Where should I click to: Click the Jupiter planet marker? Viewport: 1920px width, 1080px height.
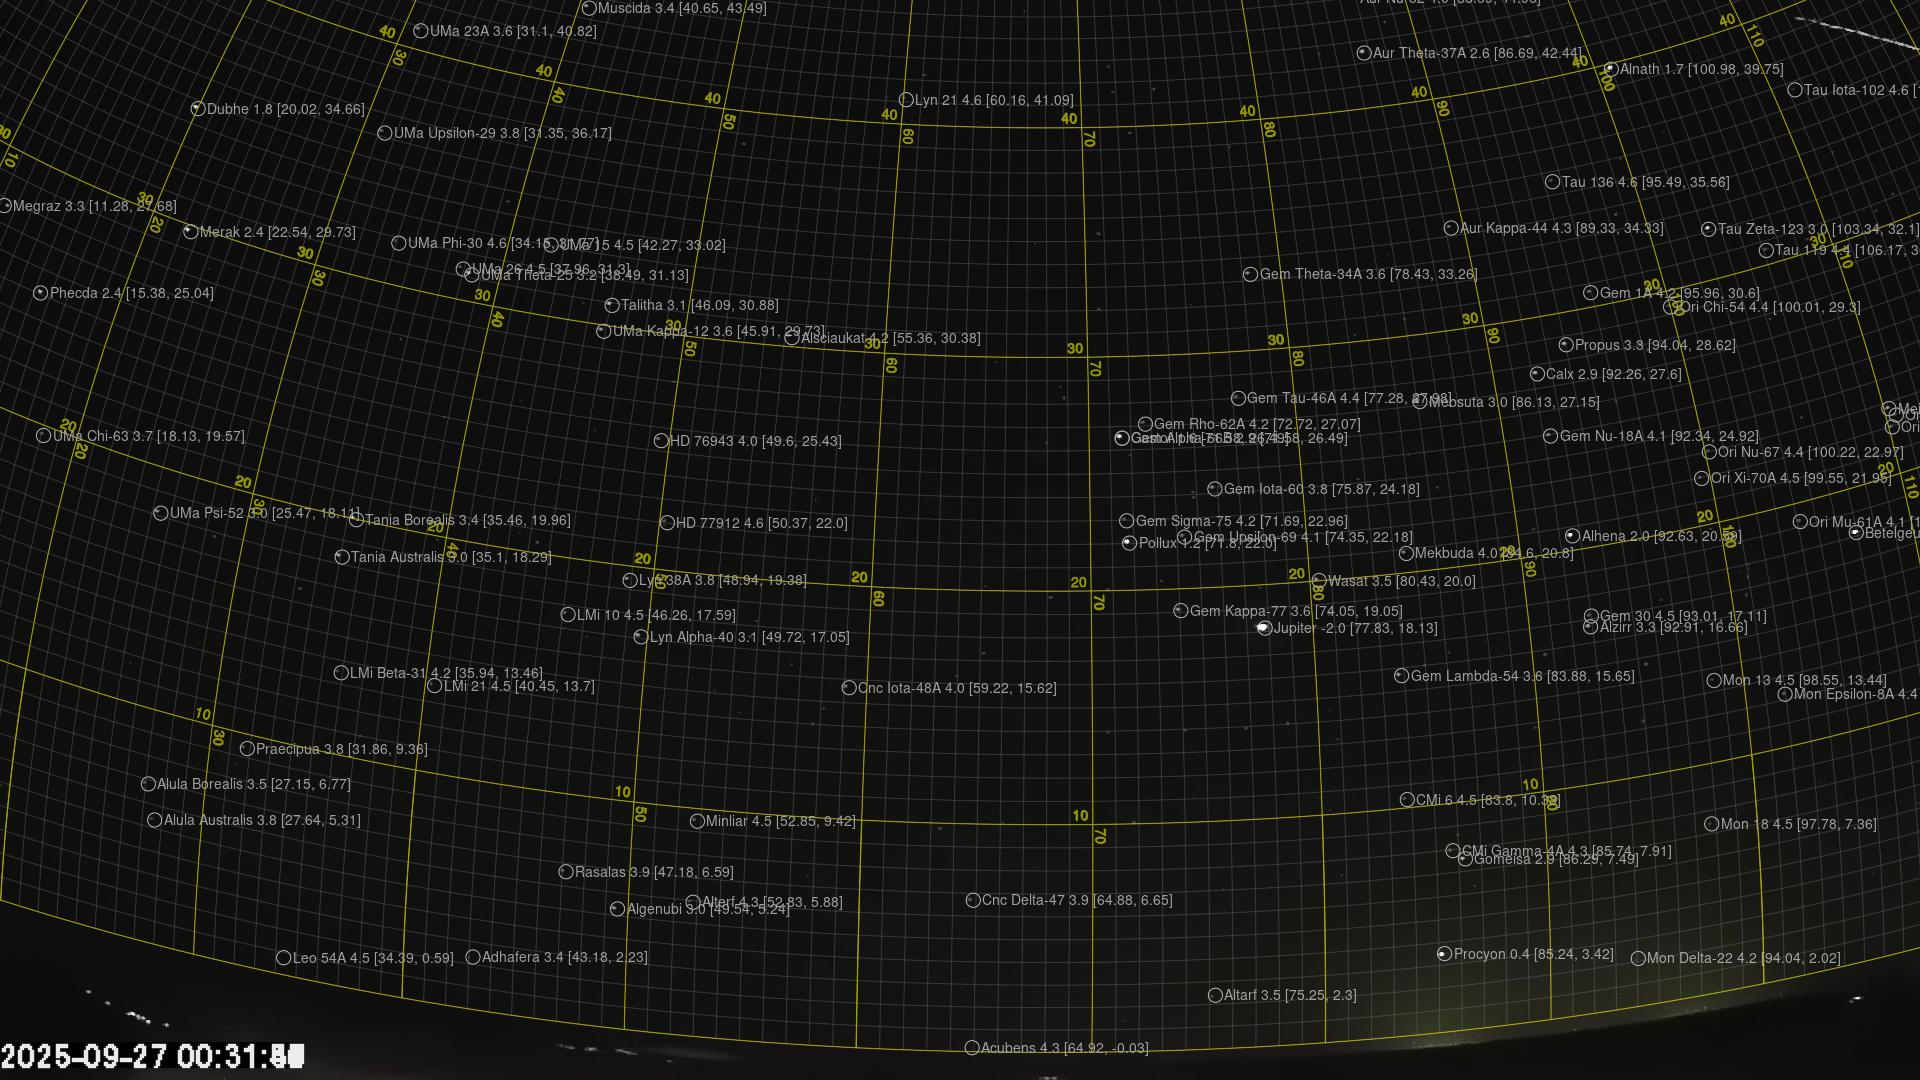(1264, 628)
